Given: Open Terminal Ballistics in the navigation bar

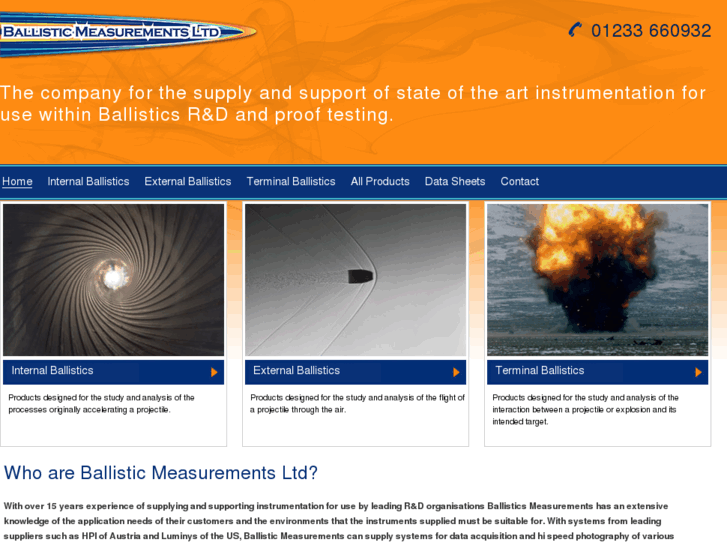Looking at the screenshot, I should [x=291, y=181].
